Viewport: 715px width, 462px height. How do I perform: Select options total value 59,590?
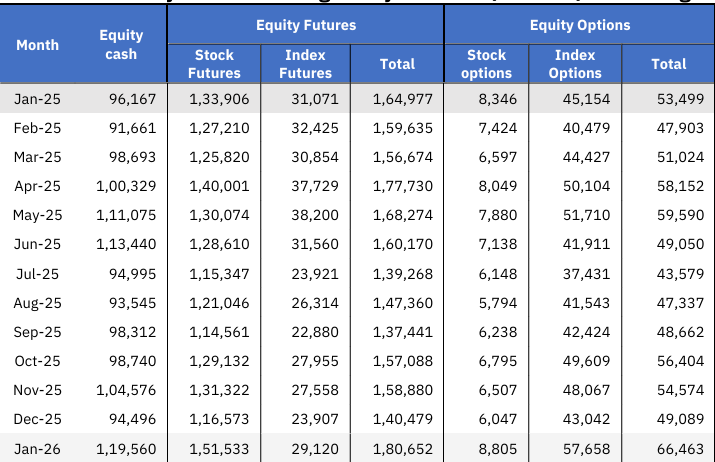coord(680,215)
